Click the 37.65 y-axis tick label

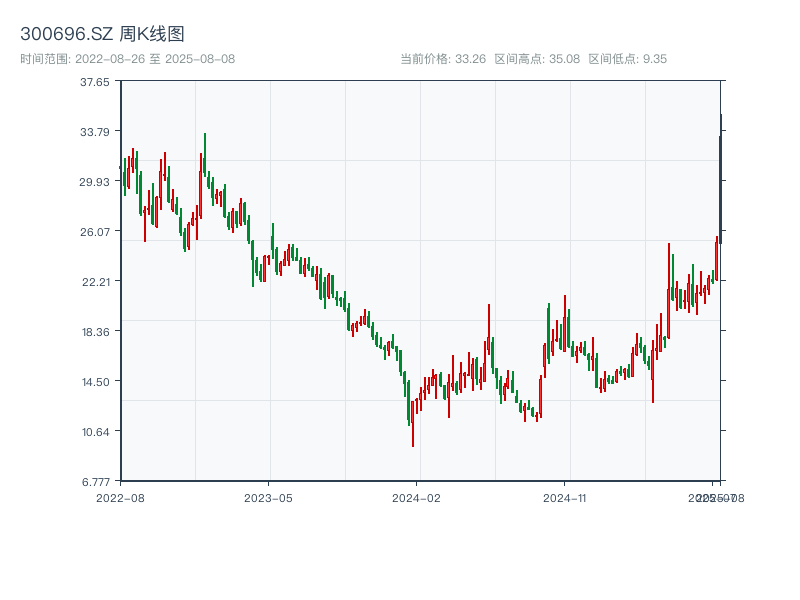coord(95,82)
